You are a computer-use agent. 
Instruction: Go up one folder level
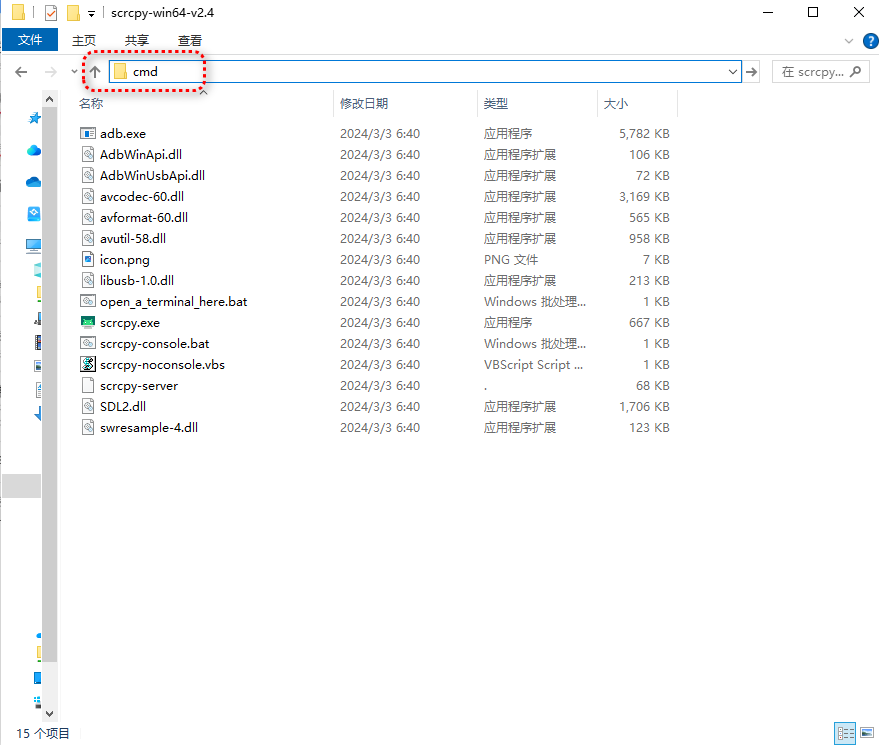pos(95,72)
